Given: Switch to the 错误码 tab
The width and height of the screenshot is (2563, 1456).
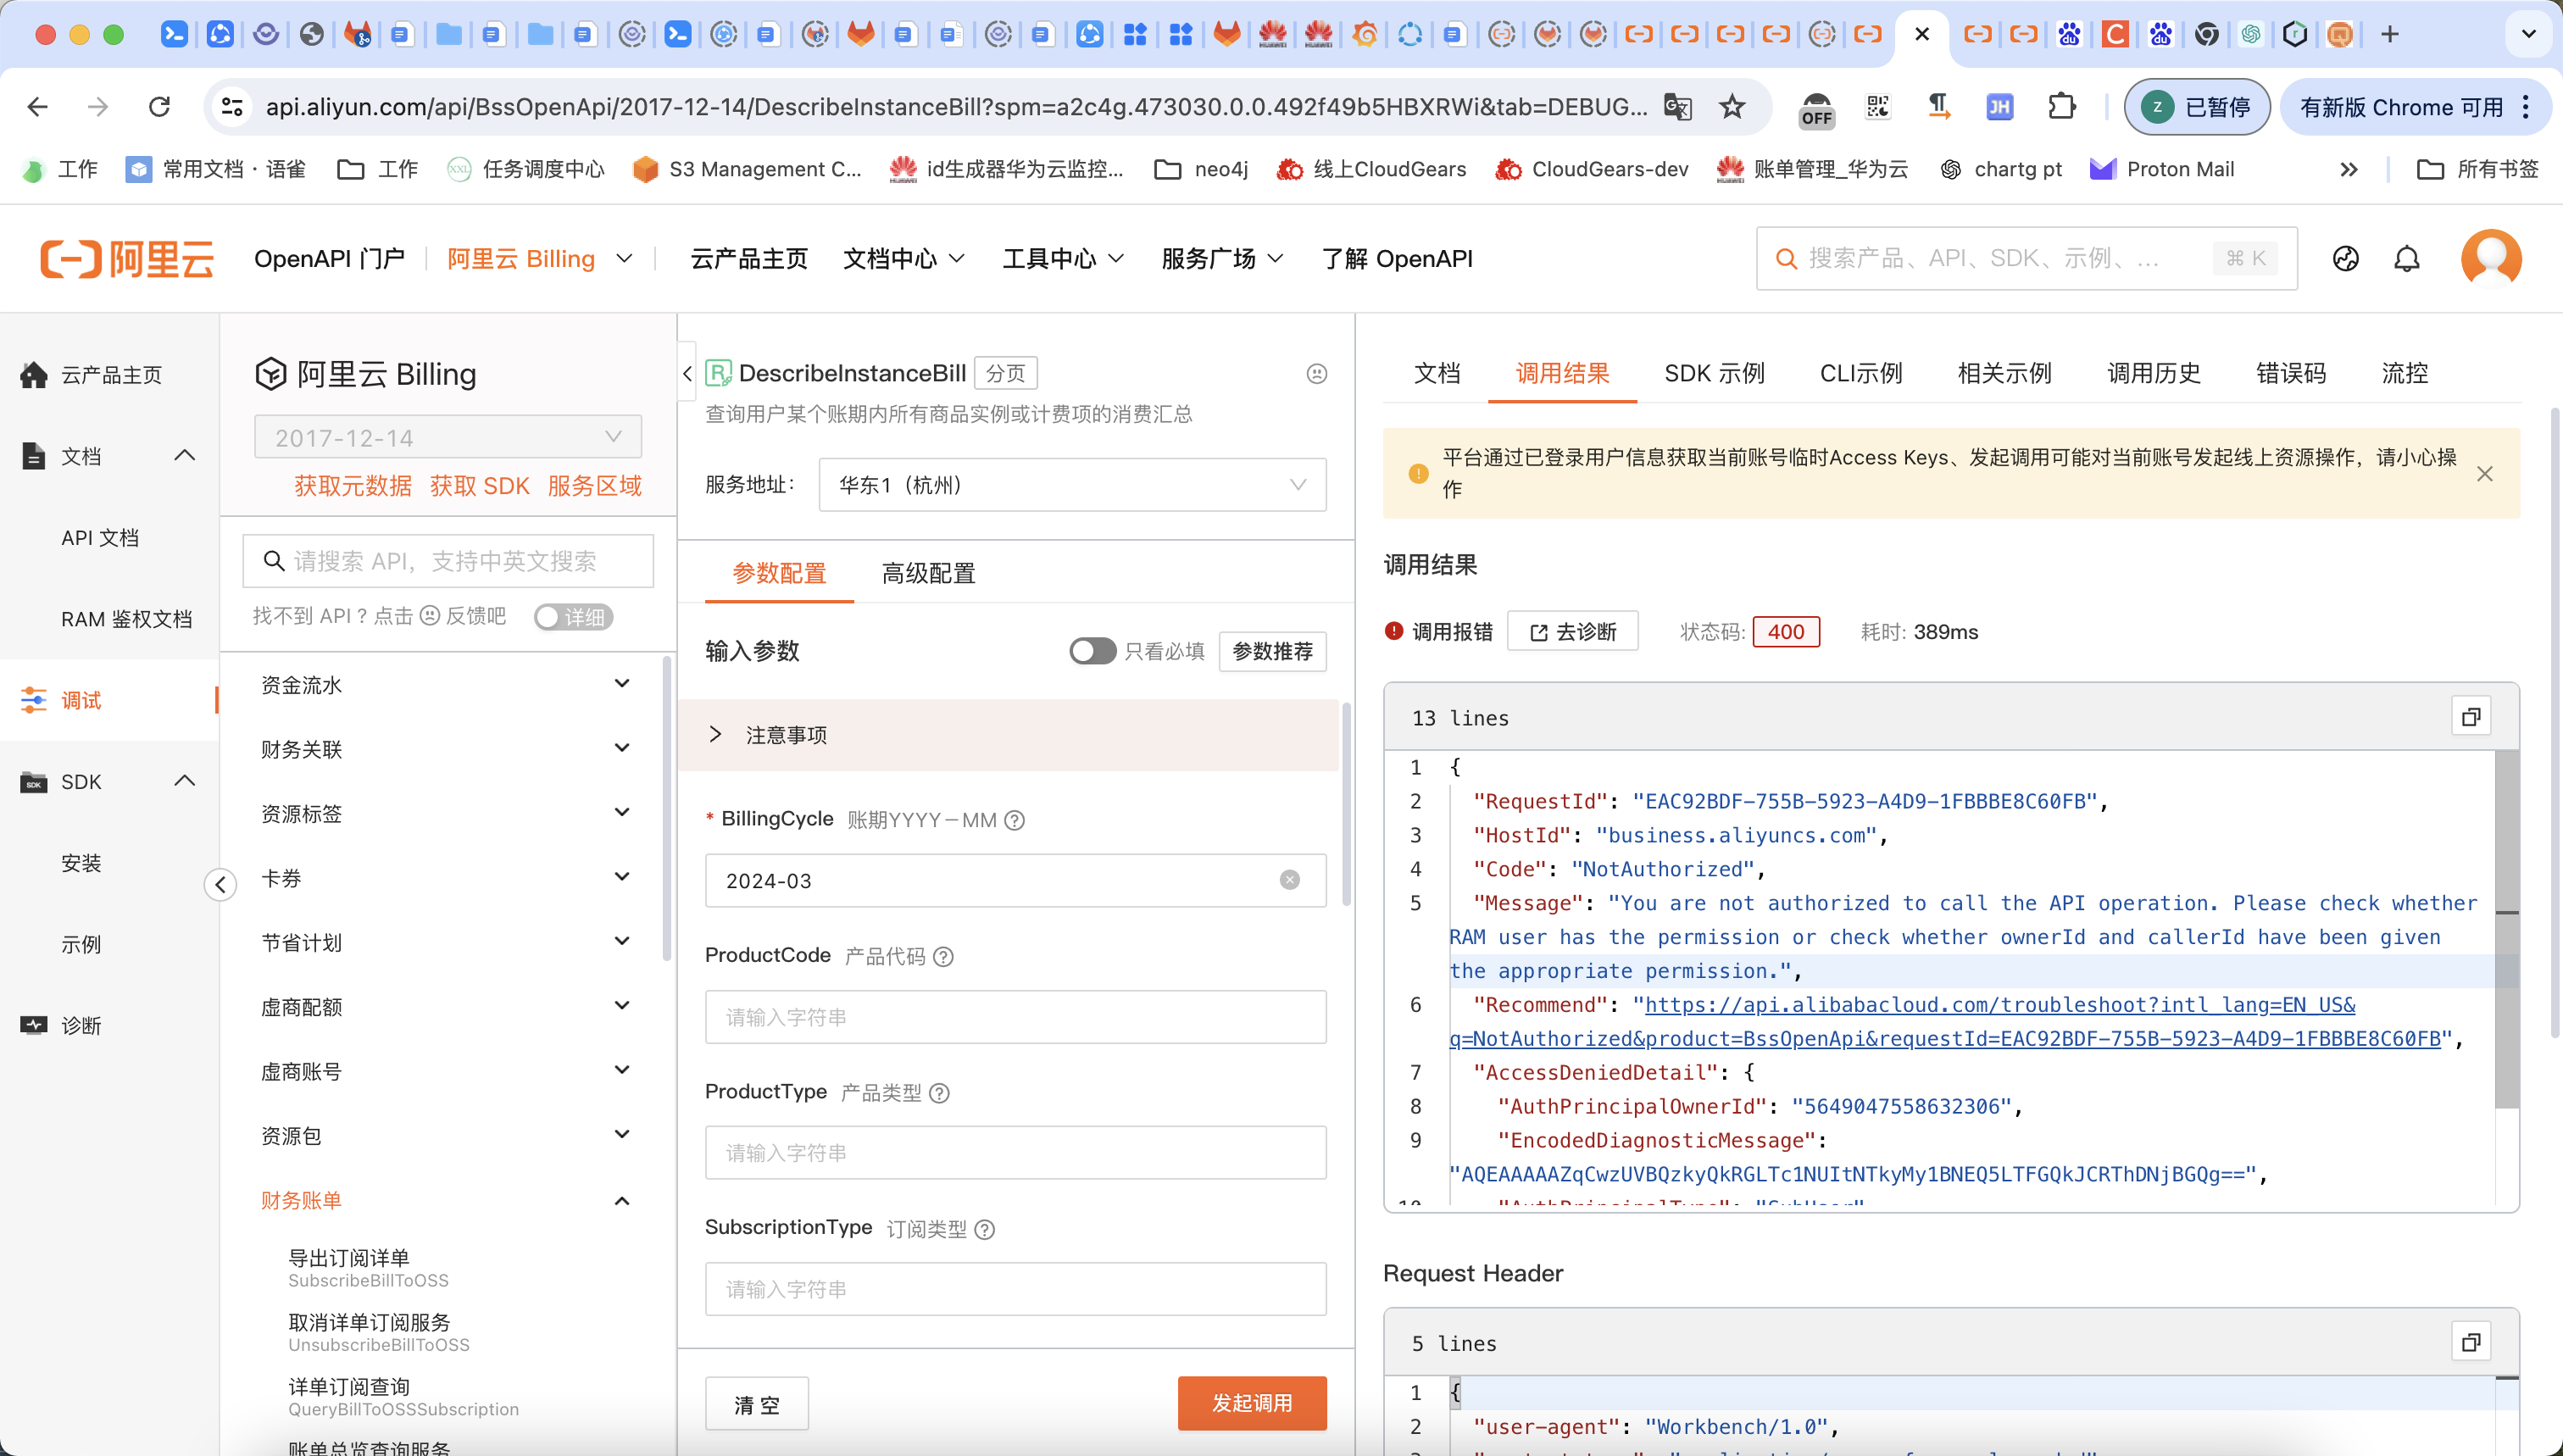Looking at the screenshot, I should pyautogui.click(x=2291, y=373).
